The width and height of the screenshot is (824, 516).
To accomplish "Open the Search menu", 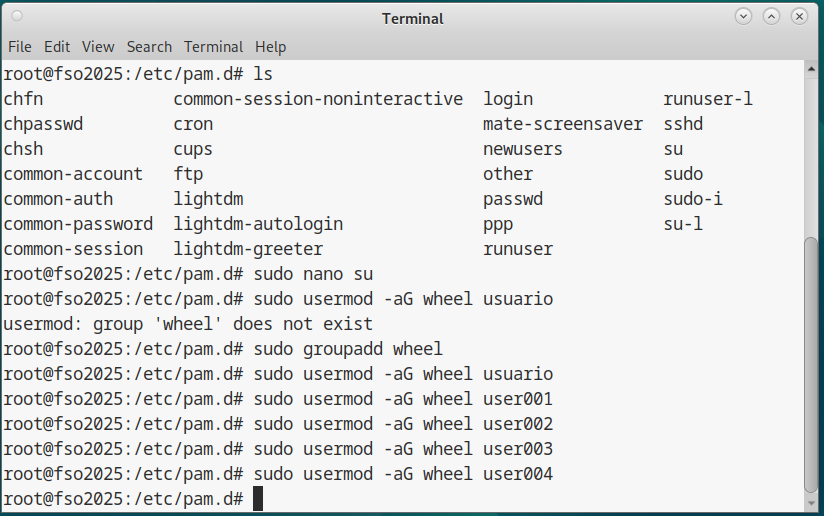I will [x=149, y=46].
